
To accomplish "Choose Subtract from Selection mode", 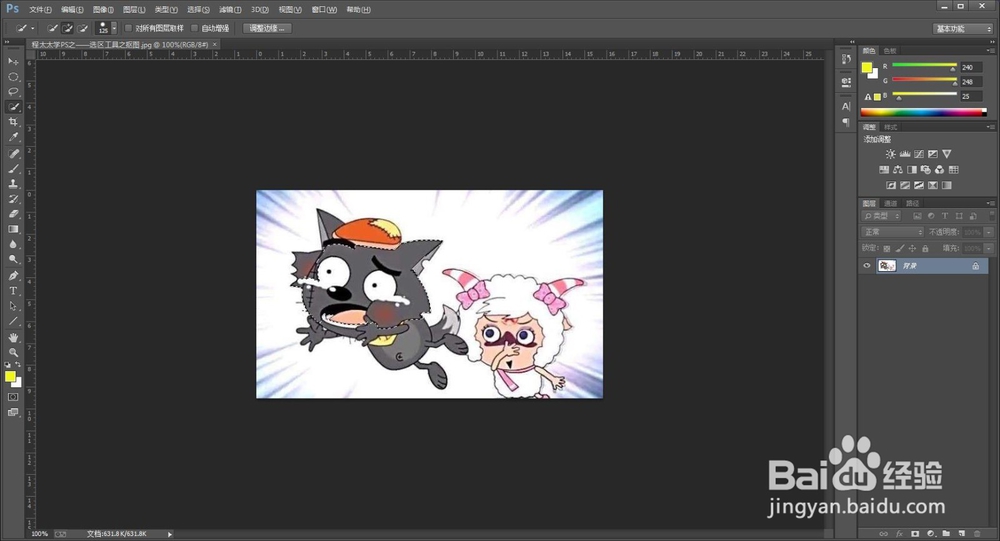I will (83, 28).
